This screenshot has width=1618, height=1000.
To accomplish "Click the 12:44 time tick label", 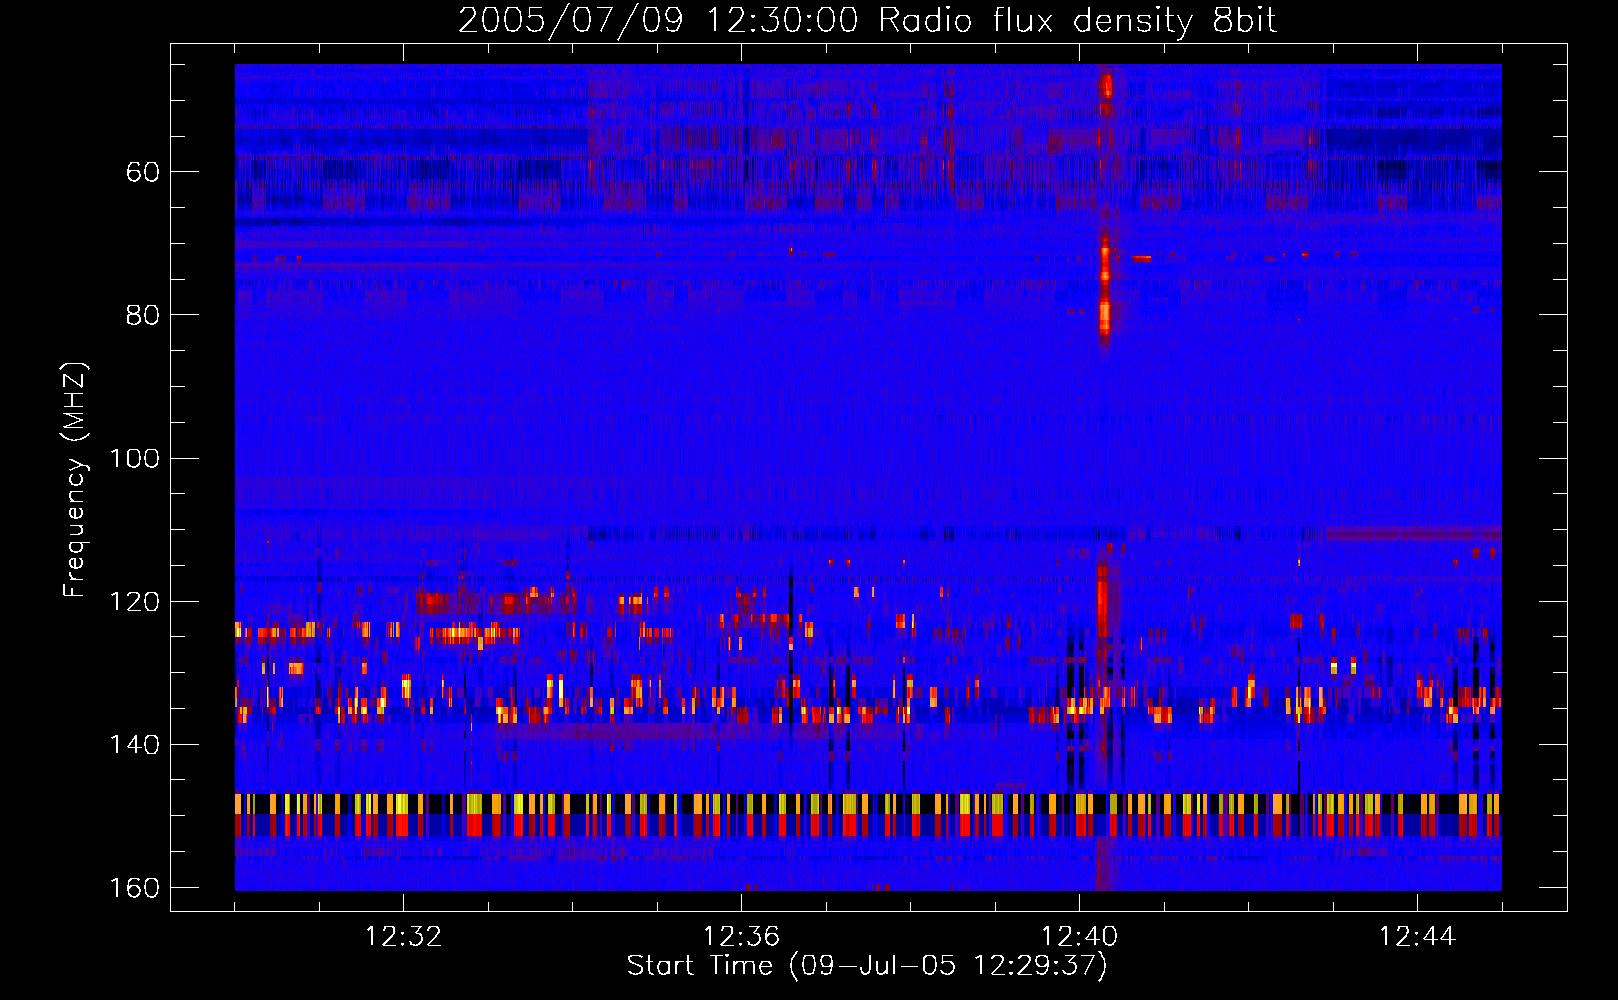I will [1417, 937].
